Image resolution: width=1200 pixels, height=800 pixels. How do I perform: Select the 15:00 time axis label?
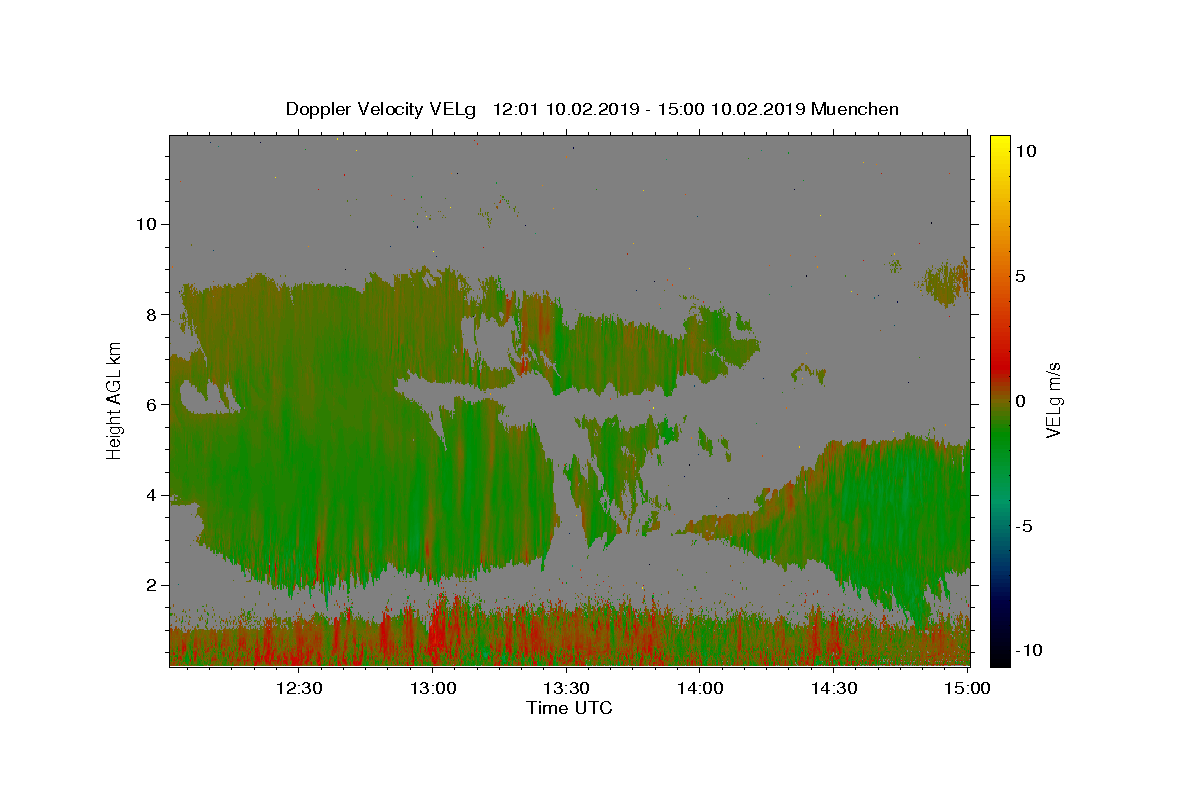(x=967, y=688)
